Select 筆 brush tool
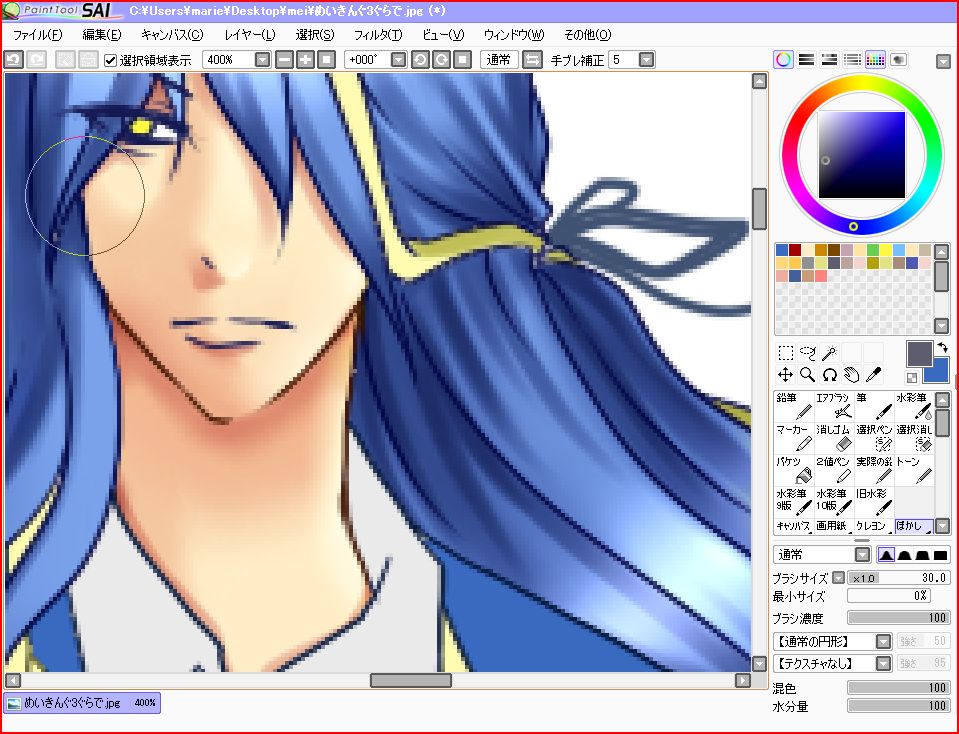 [874, 407]
